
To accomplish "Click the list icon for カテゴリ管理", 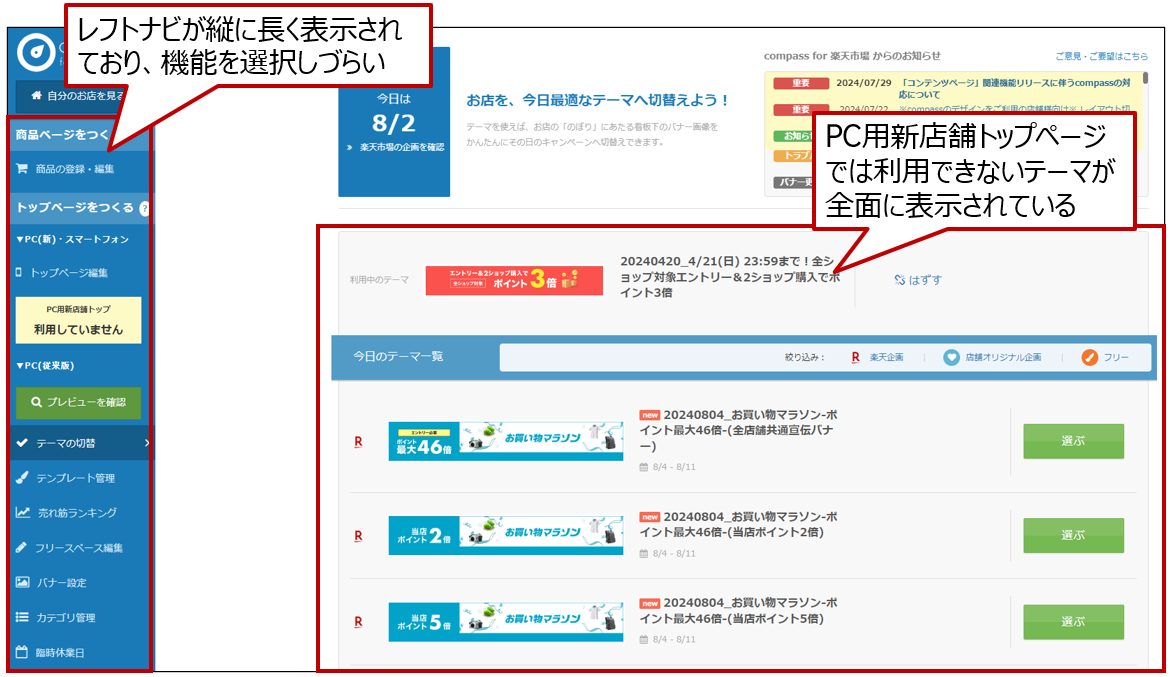I will 22,617.
